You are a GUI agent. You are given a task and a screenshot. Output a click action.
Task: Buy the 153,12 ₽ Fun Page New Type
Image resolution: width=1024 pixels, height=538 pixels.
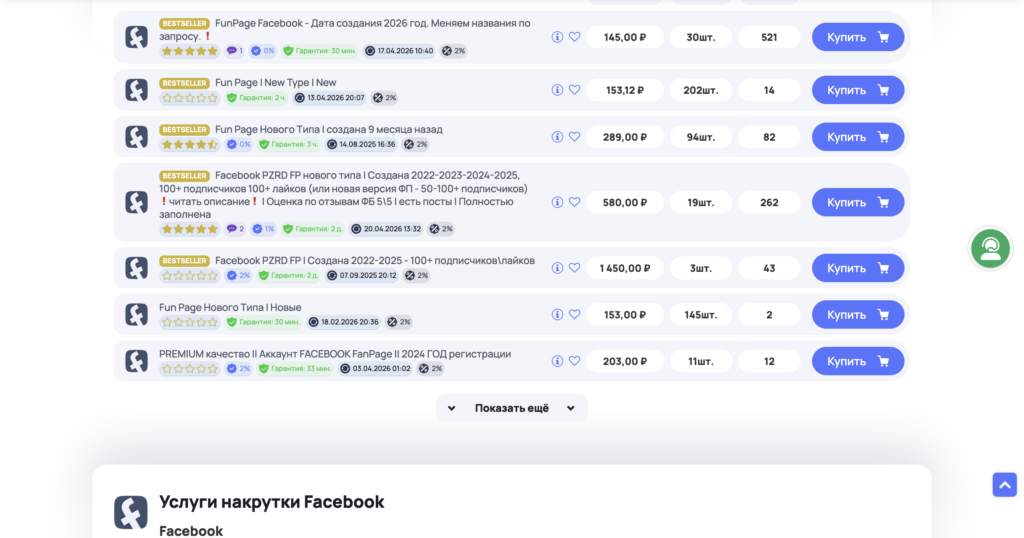[x=857, y=90]
